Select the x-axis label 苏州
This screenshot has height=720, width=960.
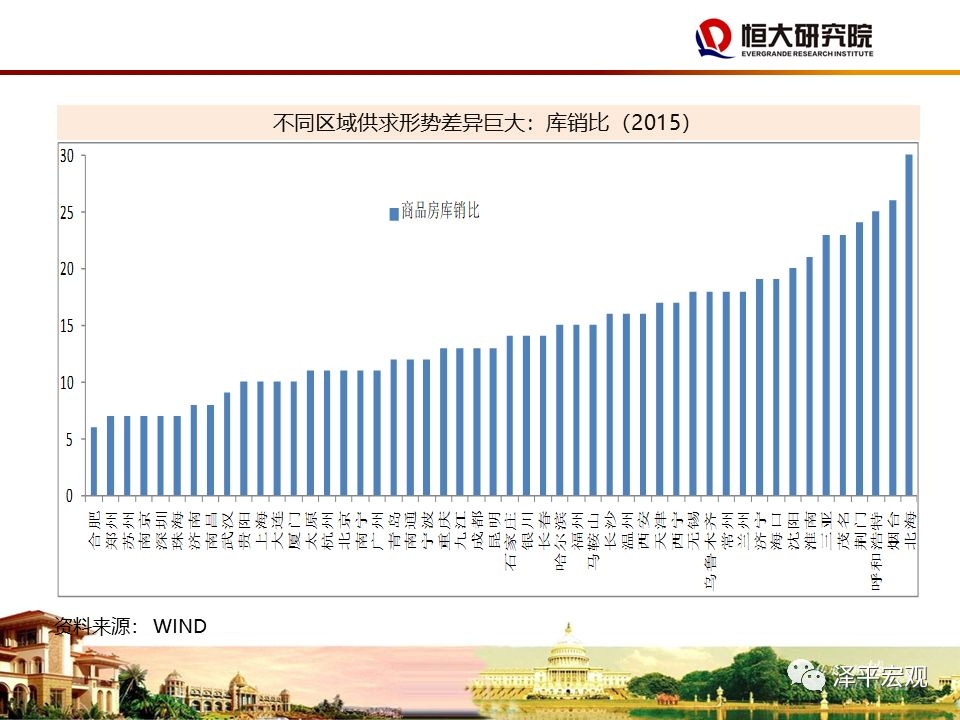[x=127, y=532]
